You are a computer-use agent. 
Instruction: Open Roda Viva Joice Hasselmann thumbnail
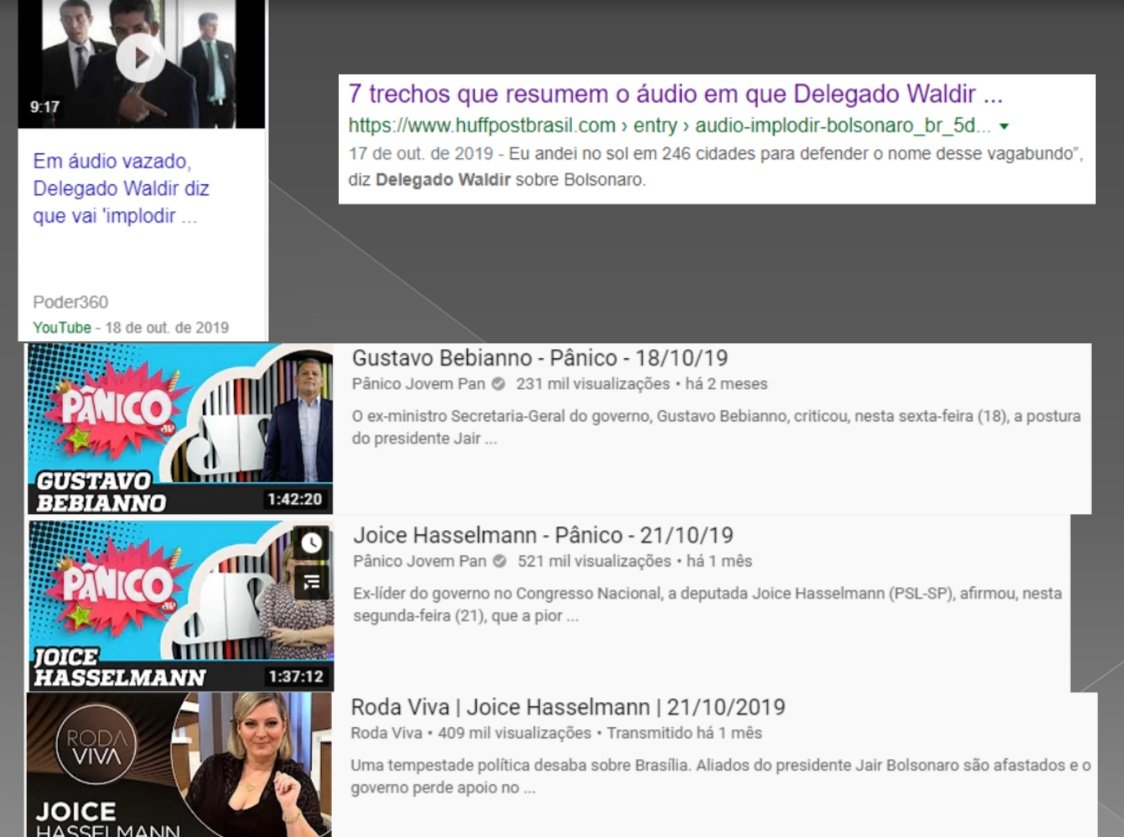179,764
